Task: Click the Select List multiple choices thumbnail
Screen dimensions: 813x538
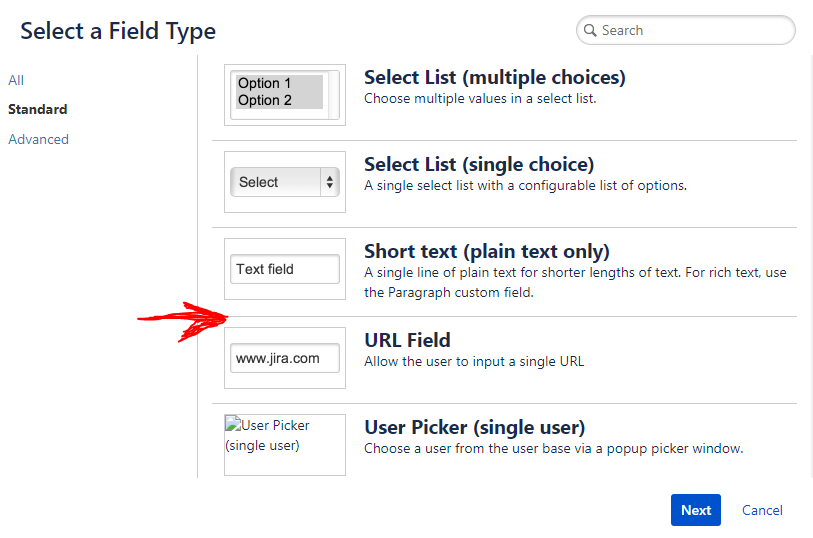Action: (x=285, y=94)
